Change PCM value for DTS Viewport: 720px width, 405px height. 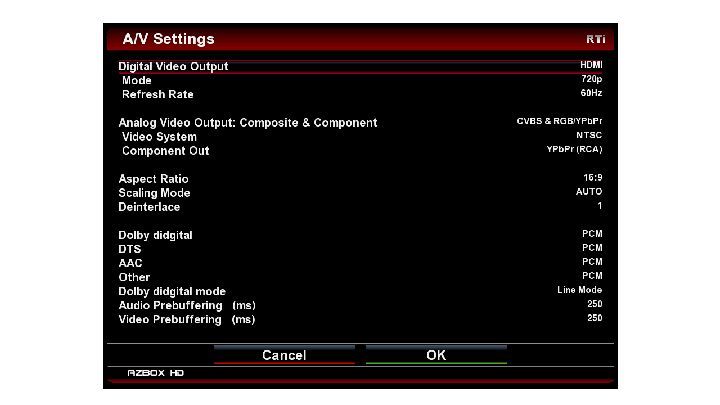pos(592,248)
